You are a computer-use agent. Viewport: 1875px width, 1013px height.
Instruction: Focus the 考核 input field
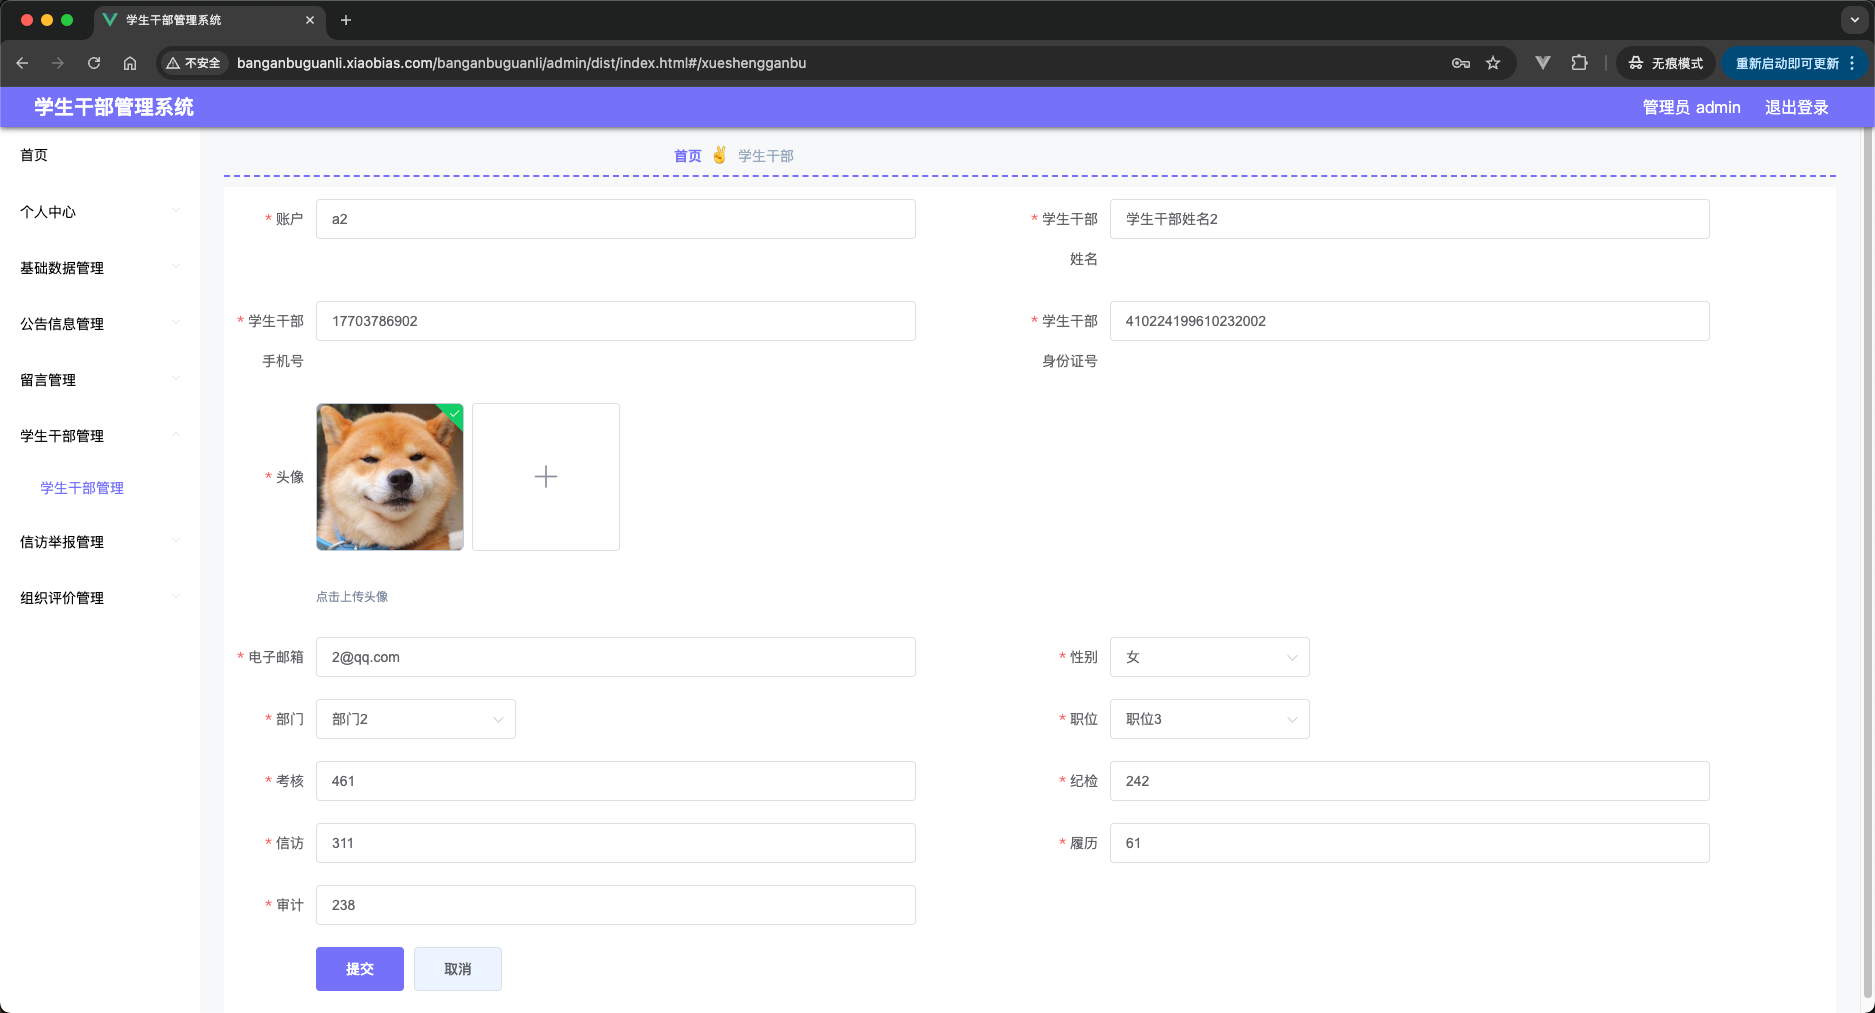(x=616, y=781)
